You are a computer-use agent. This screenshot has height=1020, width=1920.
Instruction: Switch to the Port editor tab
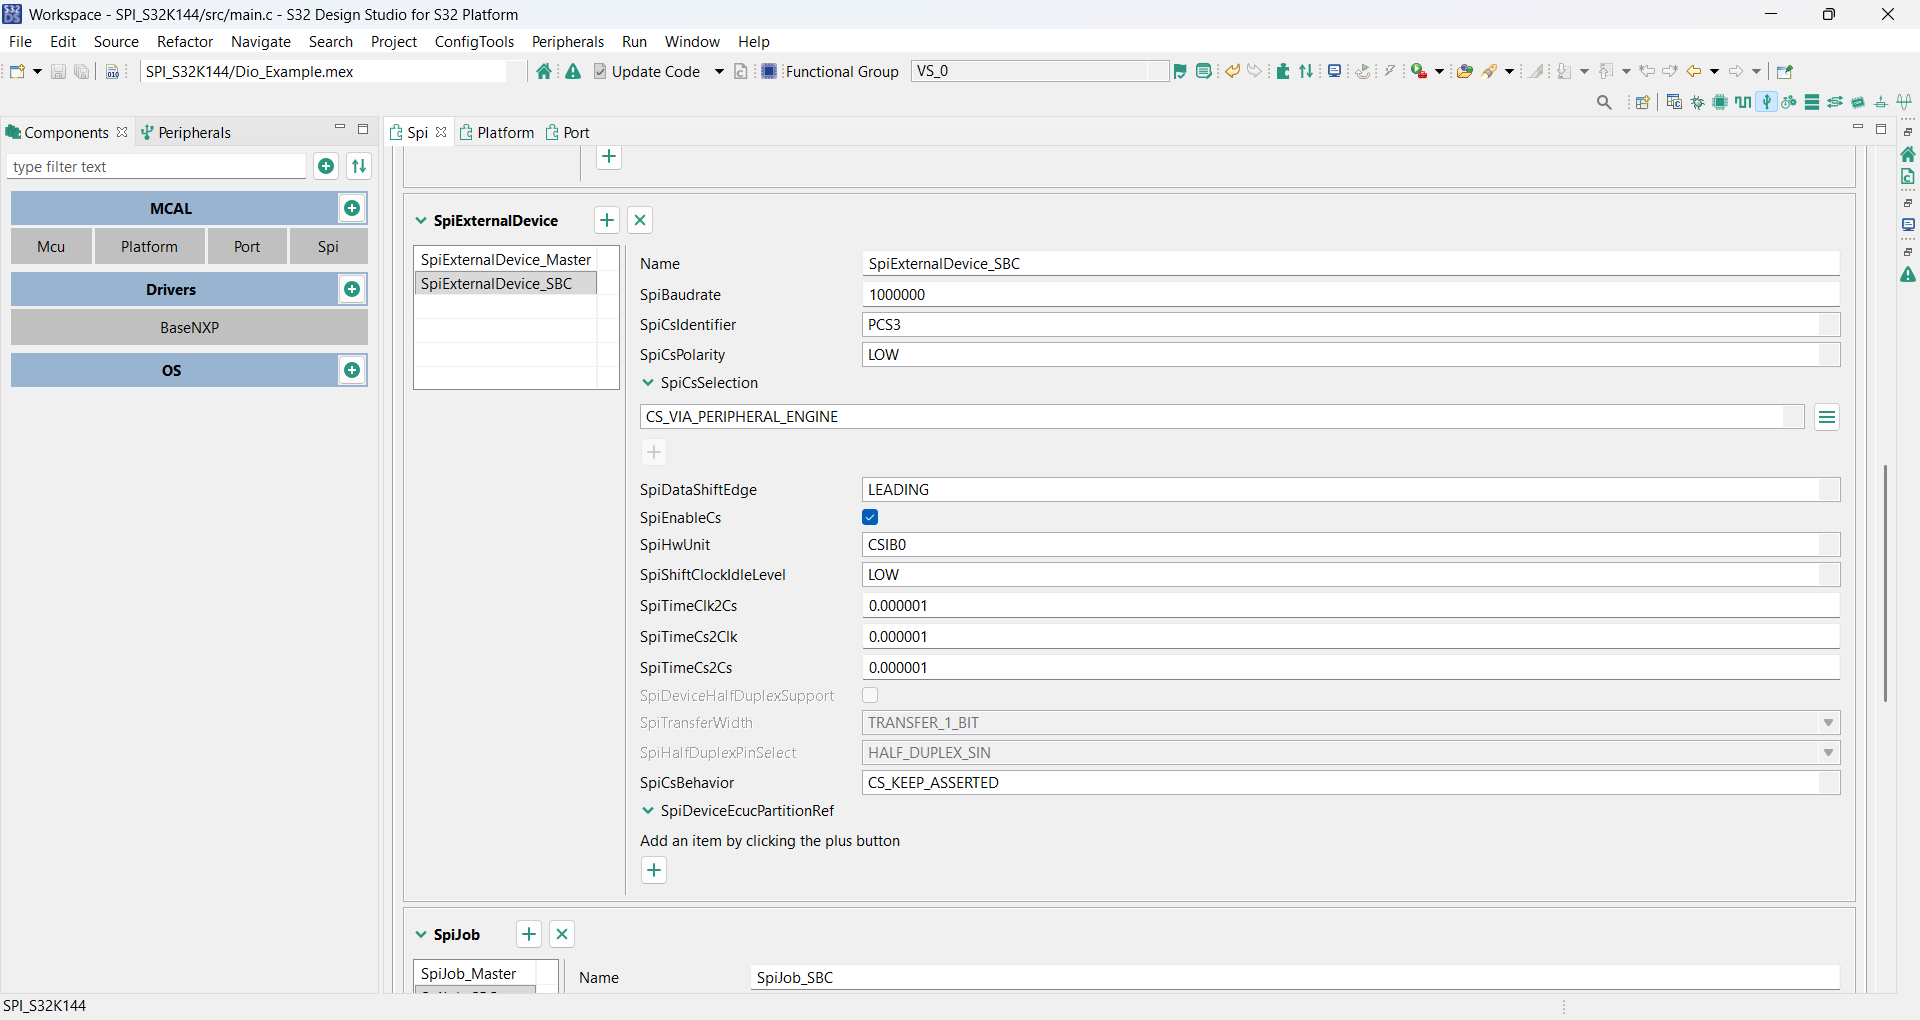[x=568, y=132]
